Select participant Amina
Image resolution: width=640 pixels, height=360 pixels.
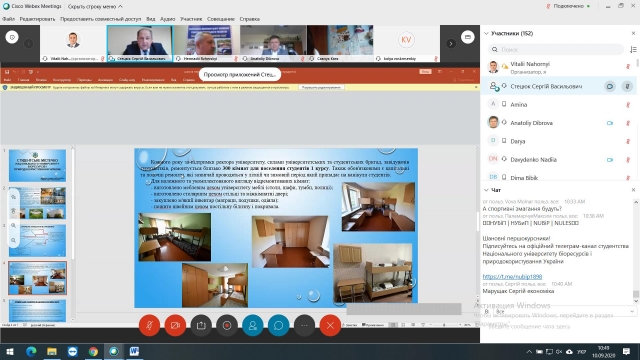tap(558, 104)
